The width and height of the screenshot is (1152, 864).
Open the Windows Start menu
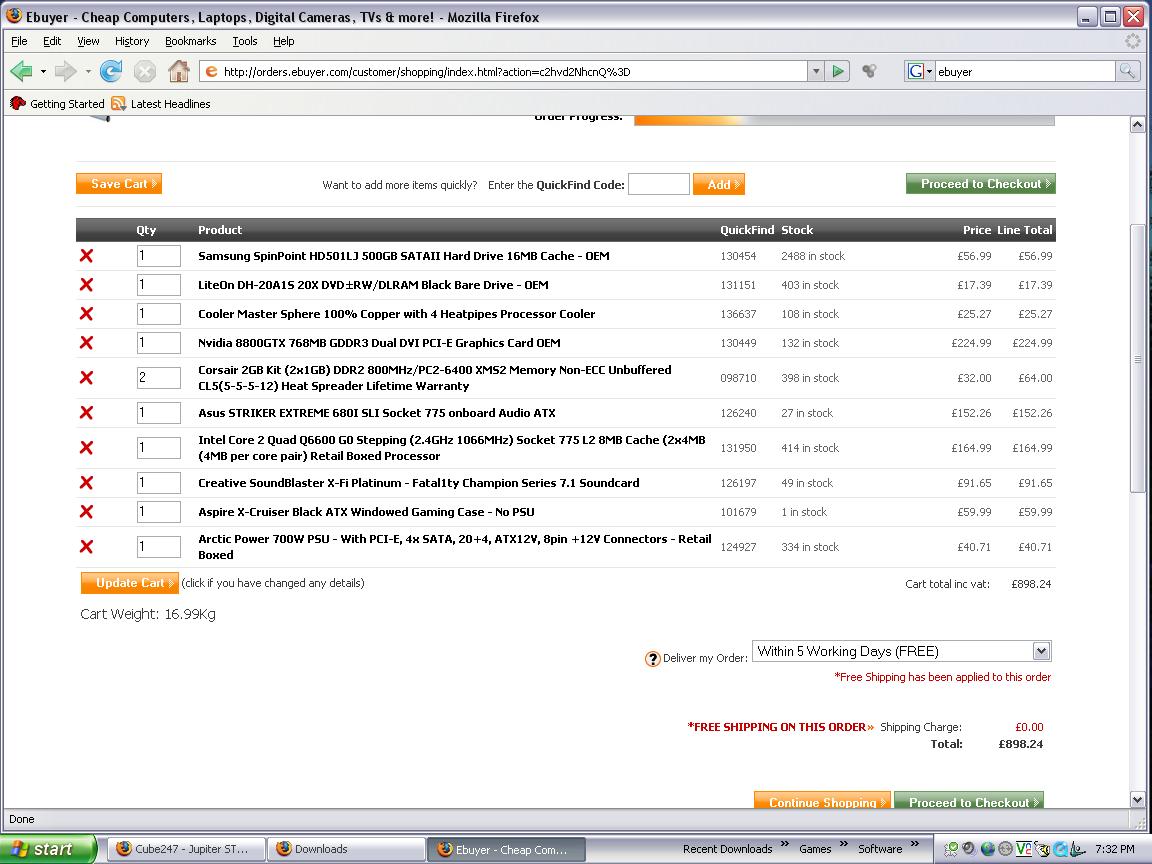(x=48, y=849)
